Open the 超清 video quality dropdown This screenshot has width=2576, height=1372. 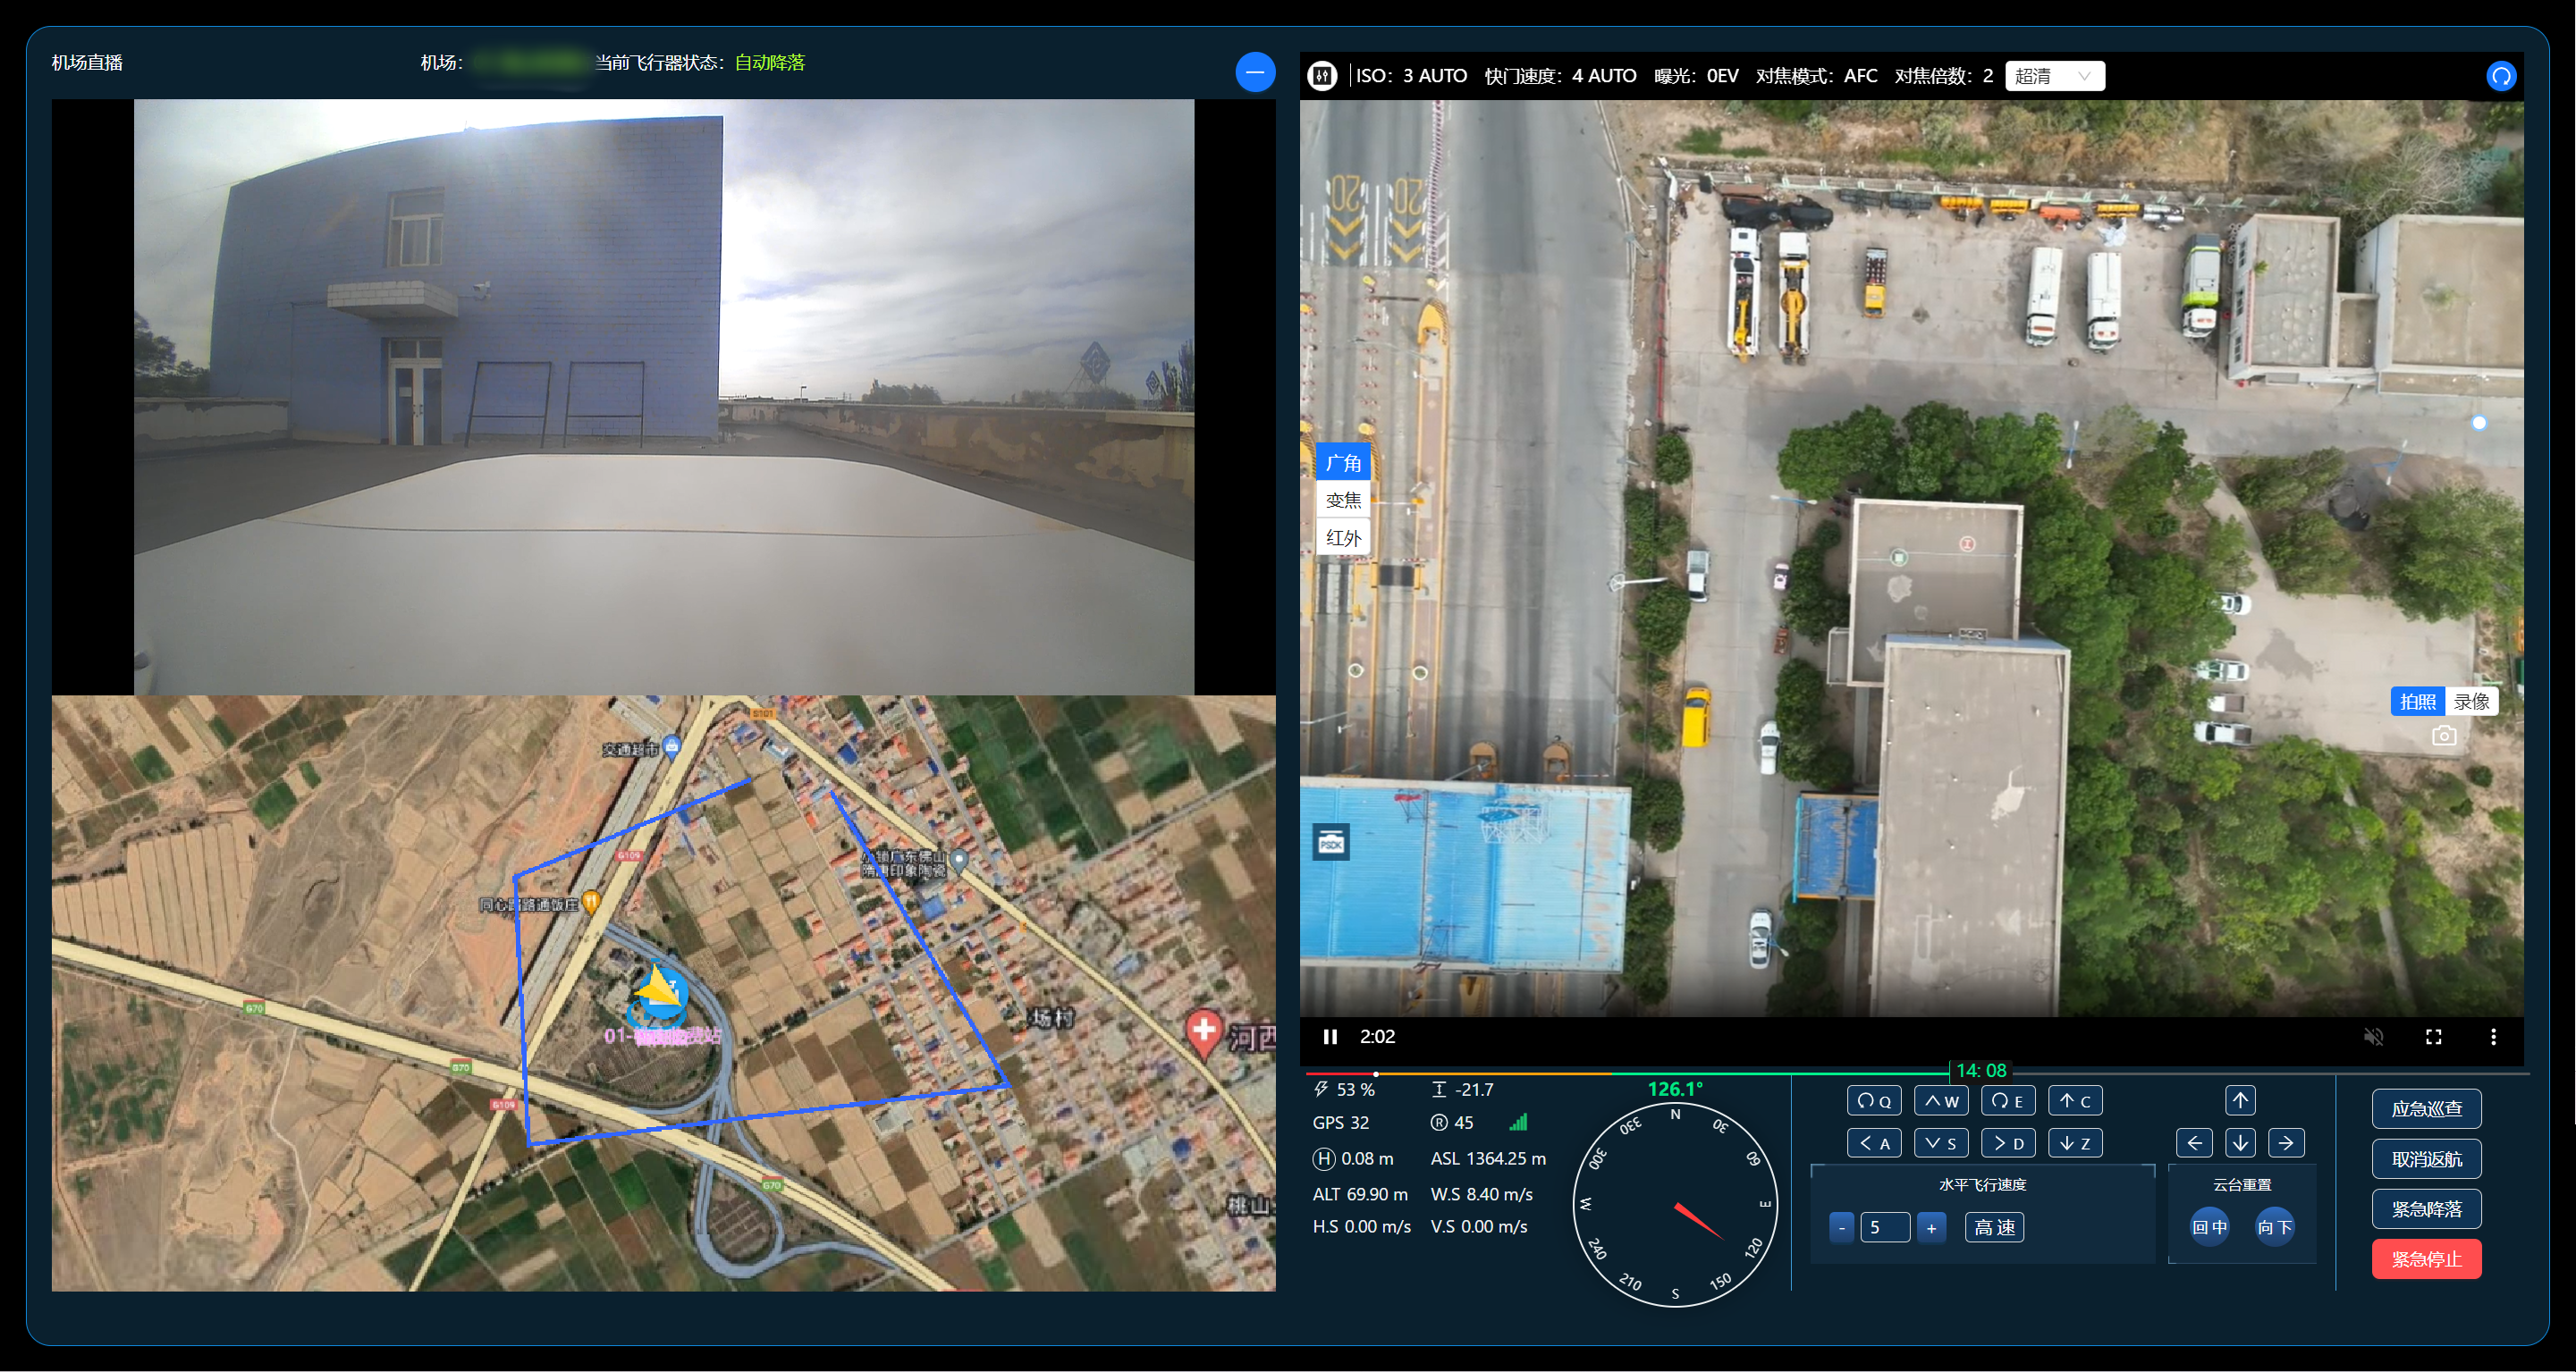pyautogui.click(x=2054, y=76)
